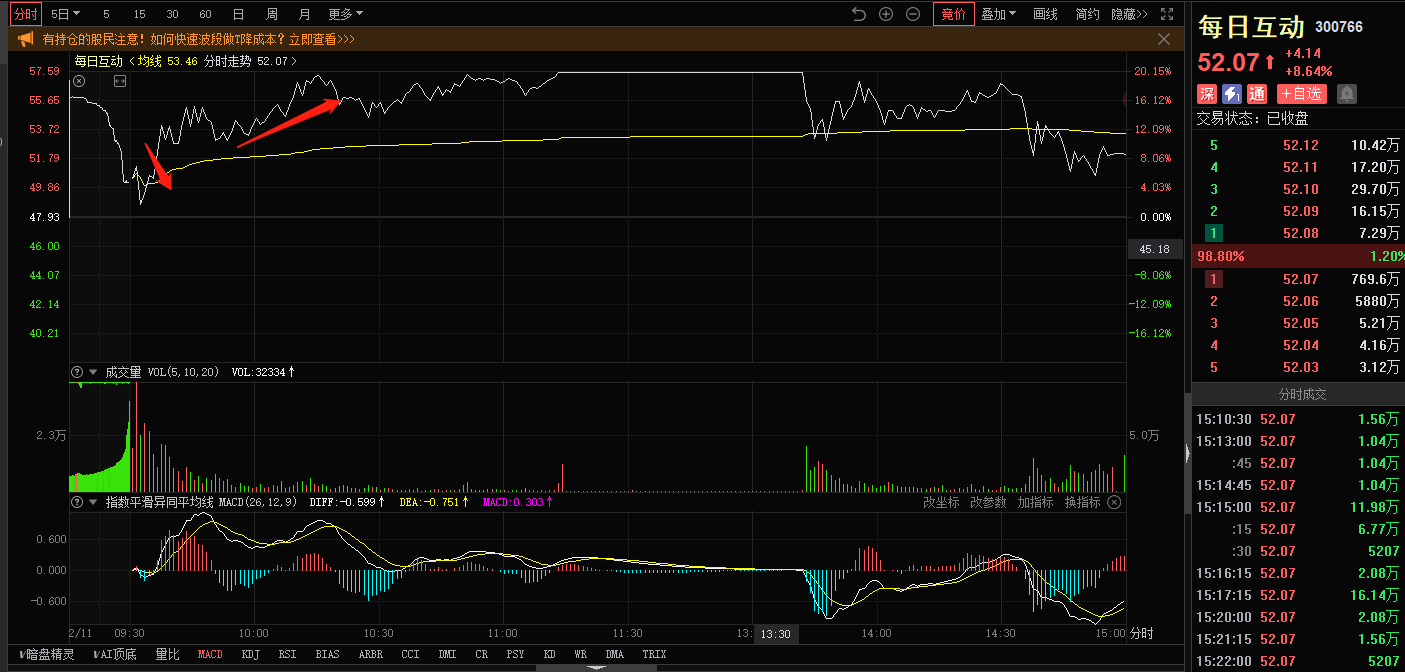Click the horizontal stretch icon on chart

pos(120,81)
